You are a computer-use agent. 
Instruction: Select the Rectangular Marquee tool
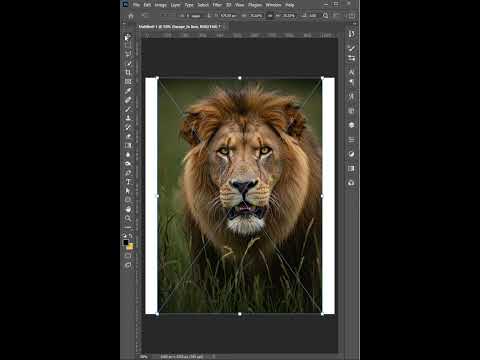128,45
